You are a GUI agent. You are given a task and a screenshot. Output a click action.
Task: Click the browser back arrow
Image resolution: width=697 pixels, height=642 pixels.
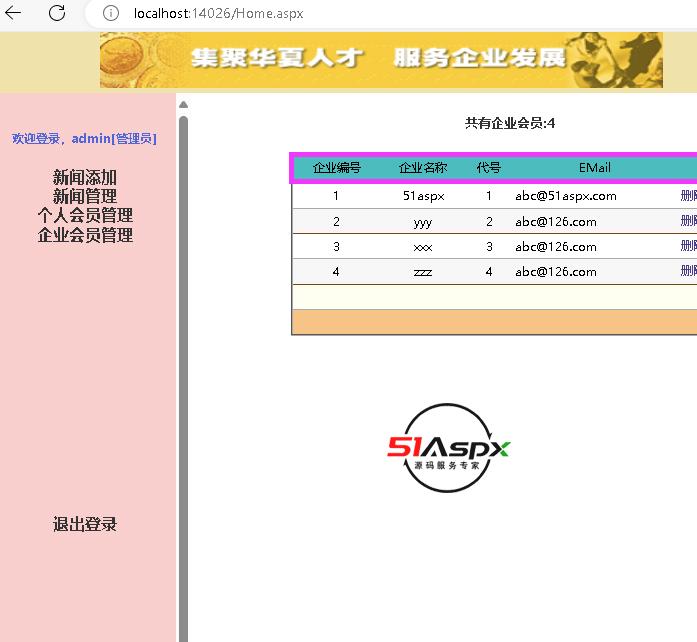tap(14, 13)
